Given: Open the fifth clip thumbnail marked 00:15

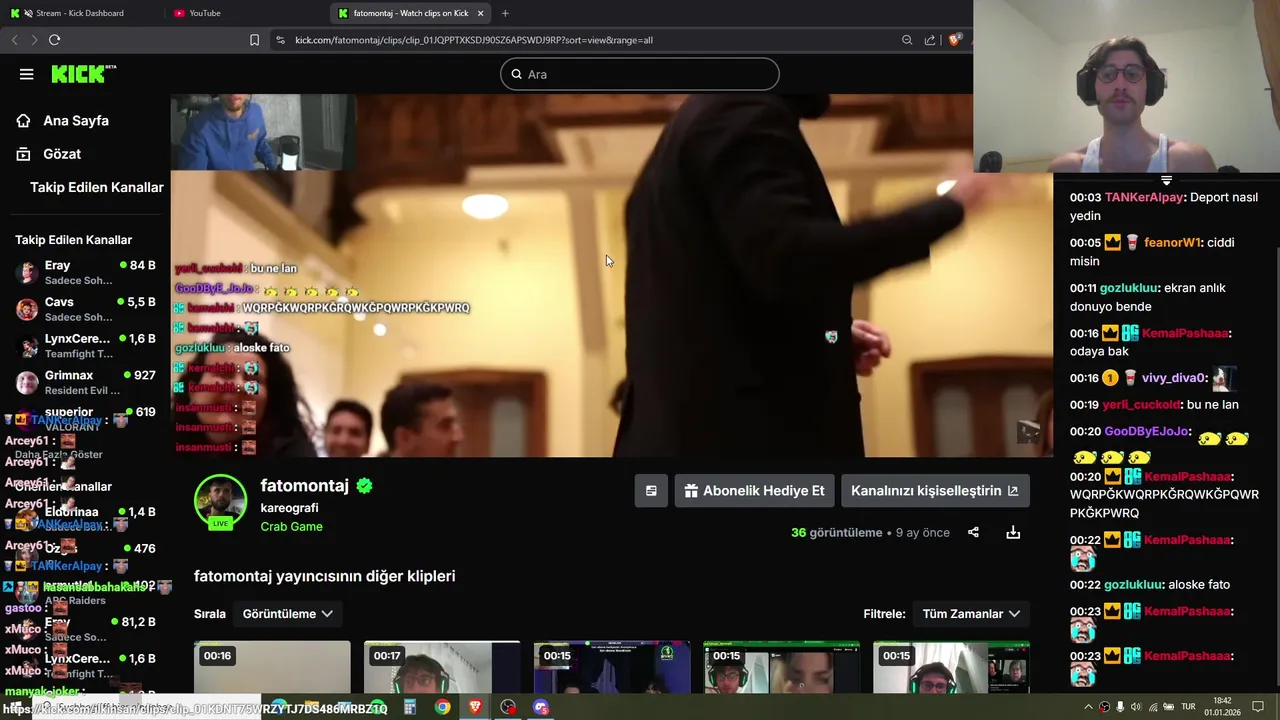Looking at the screenshot, I should click(x=951, y=667).
